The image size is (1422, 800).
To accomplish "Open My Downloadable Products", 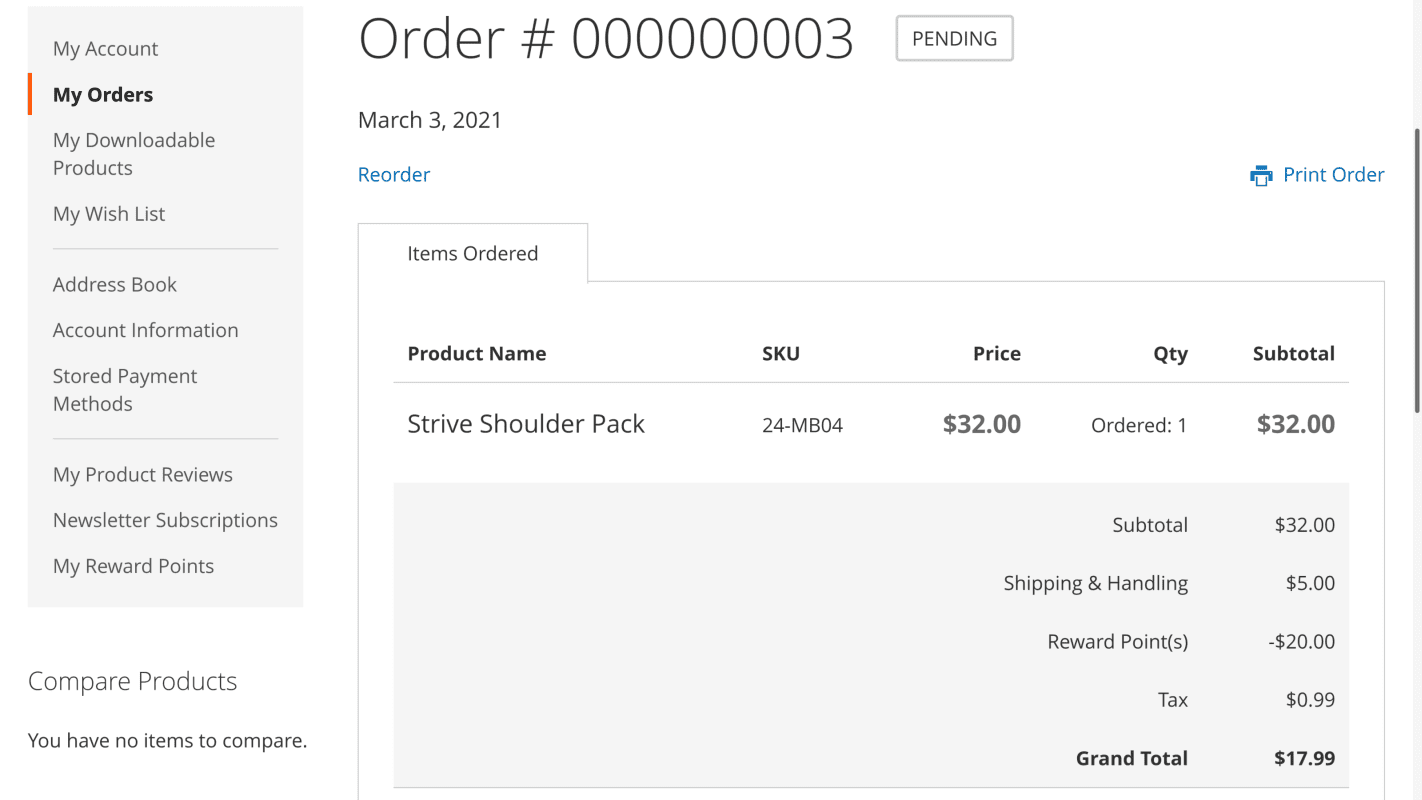I will 134,154.
